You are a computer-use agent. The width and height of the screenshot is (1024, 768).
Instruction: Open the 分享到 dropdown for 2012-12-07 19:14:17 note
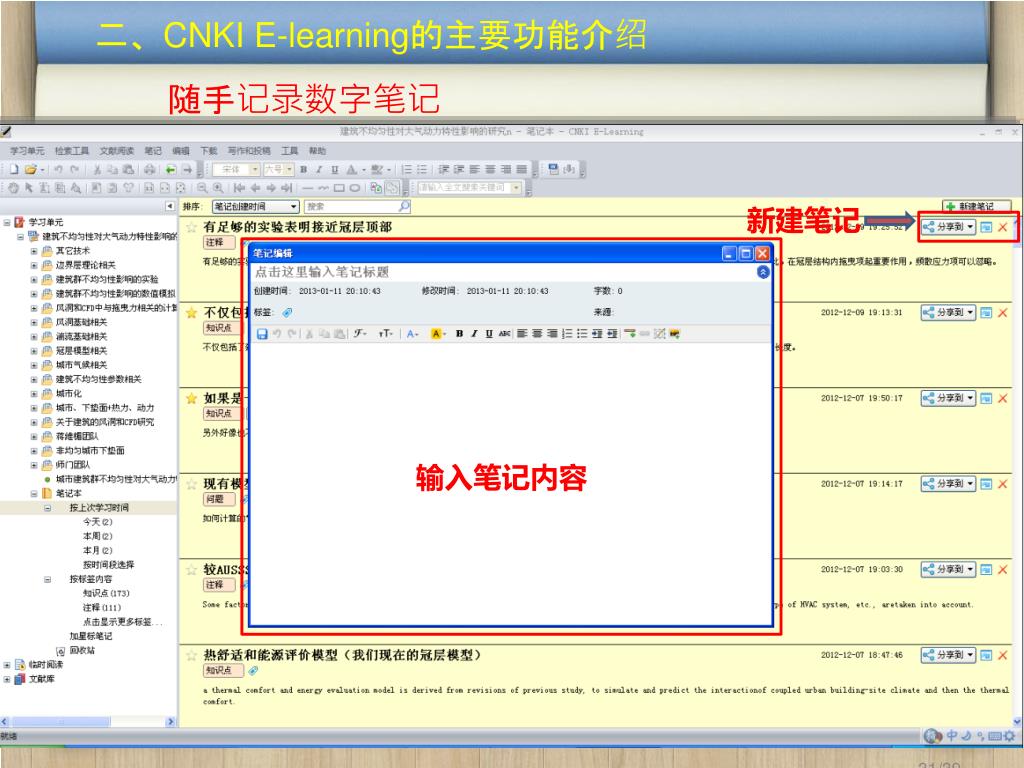tap(970, 484)
